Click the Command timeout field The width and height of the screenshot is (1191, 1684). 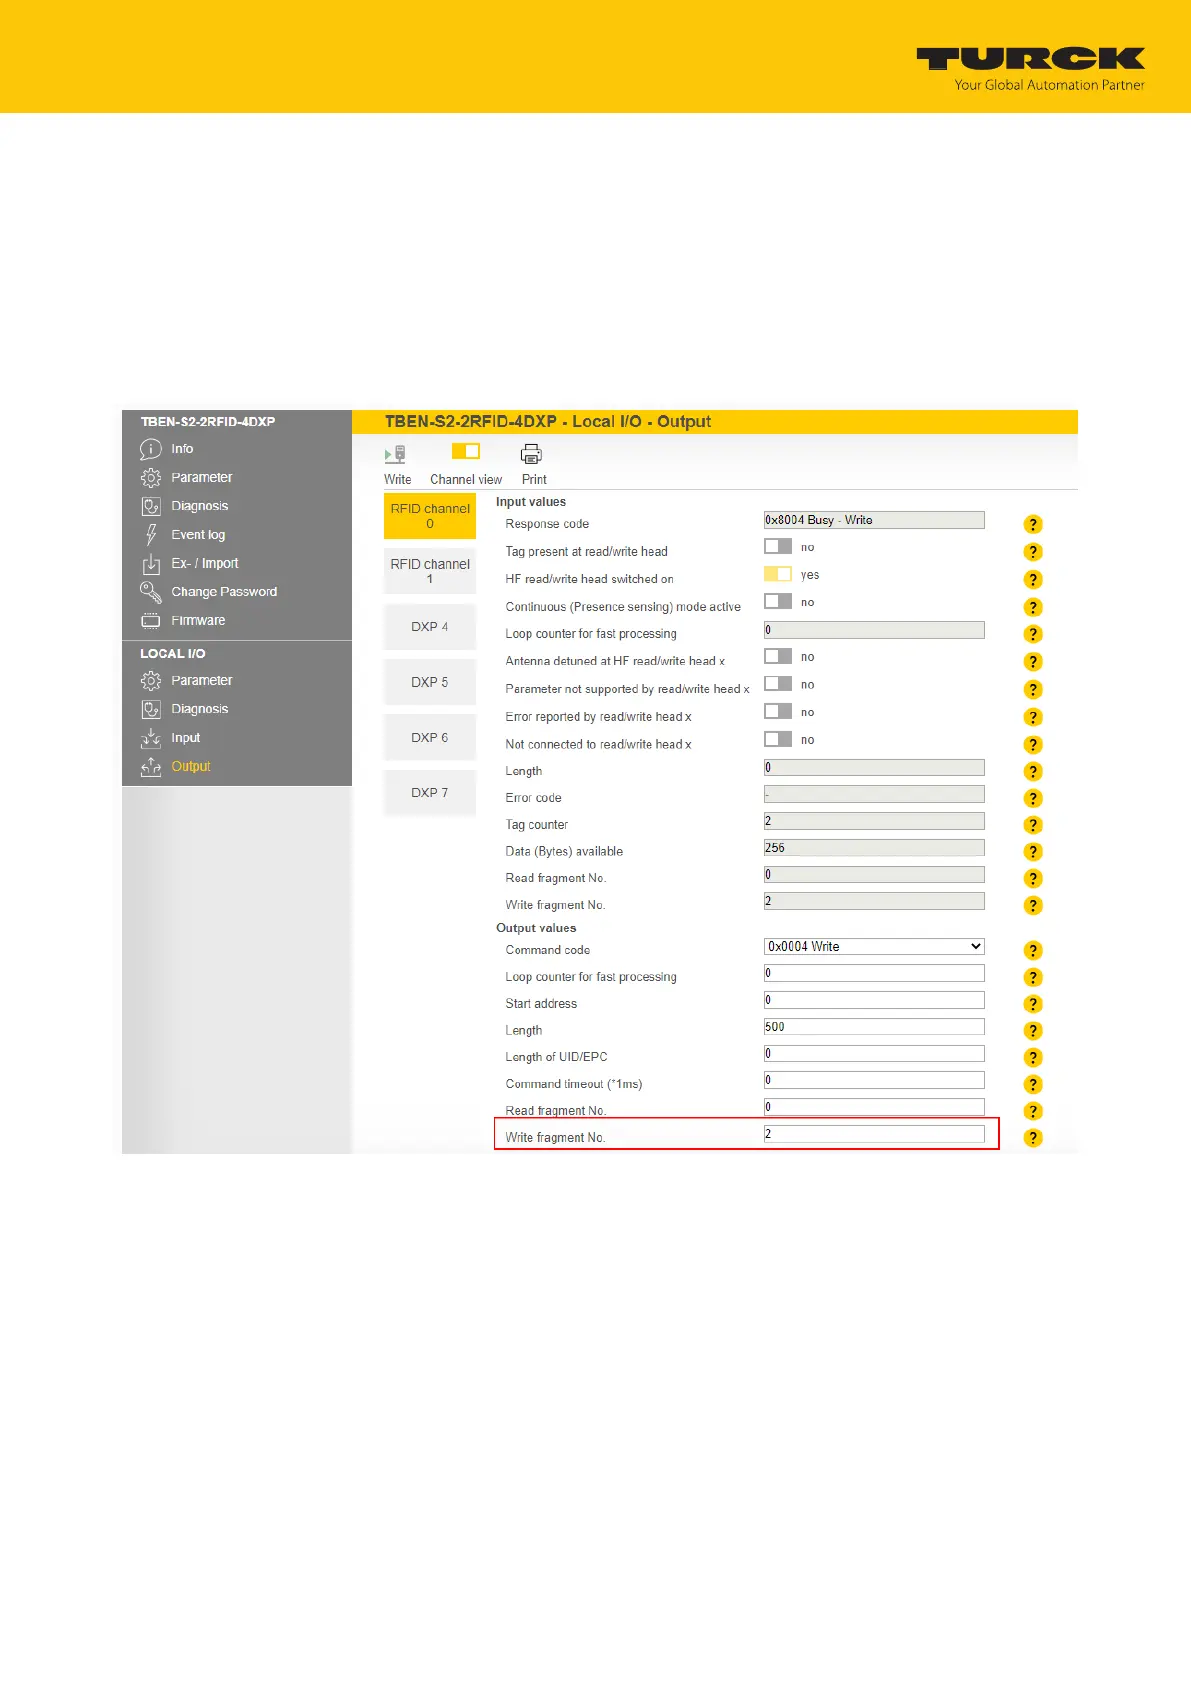coord(874,1080)
